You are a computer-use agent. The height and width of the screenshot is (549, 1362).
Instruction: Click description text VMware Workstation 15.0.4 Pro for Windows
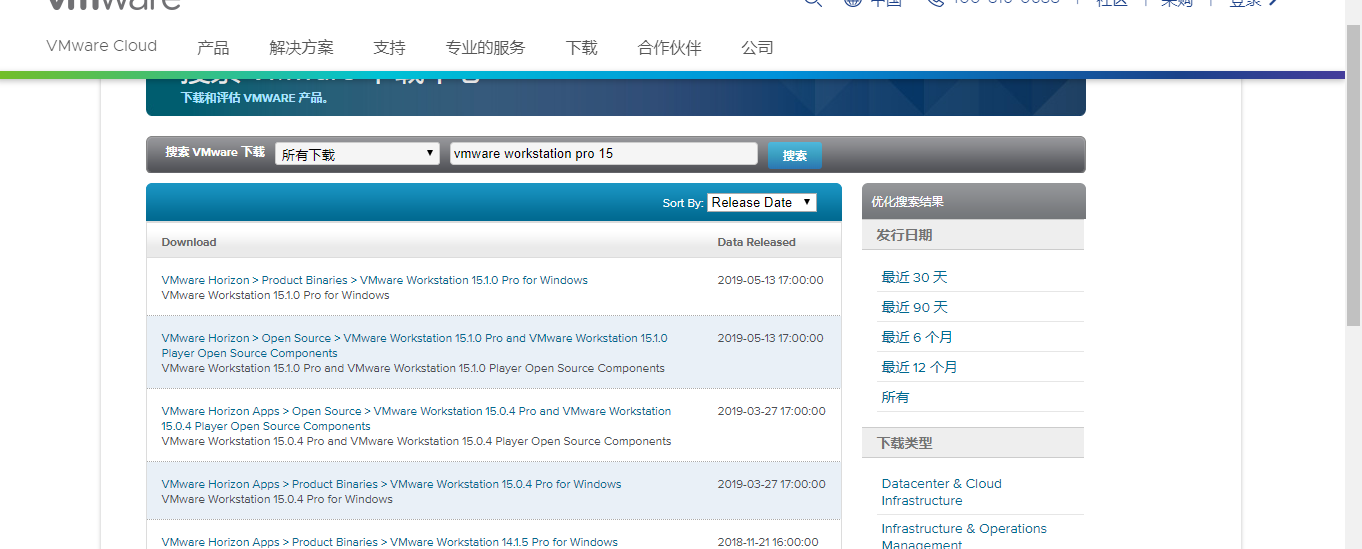(277, 499)
